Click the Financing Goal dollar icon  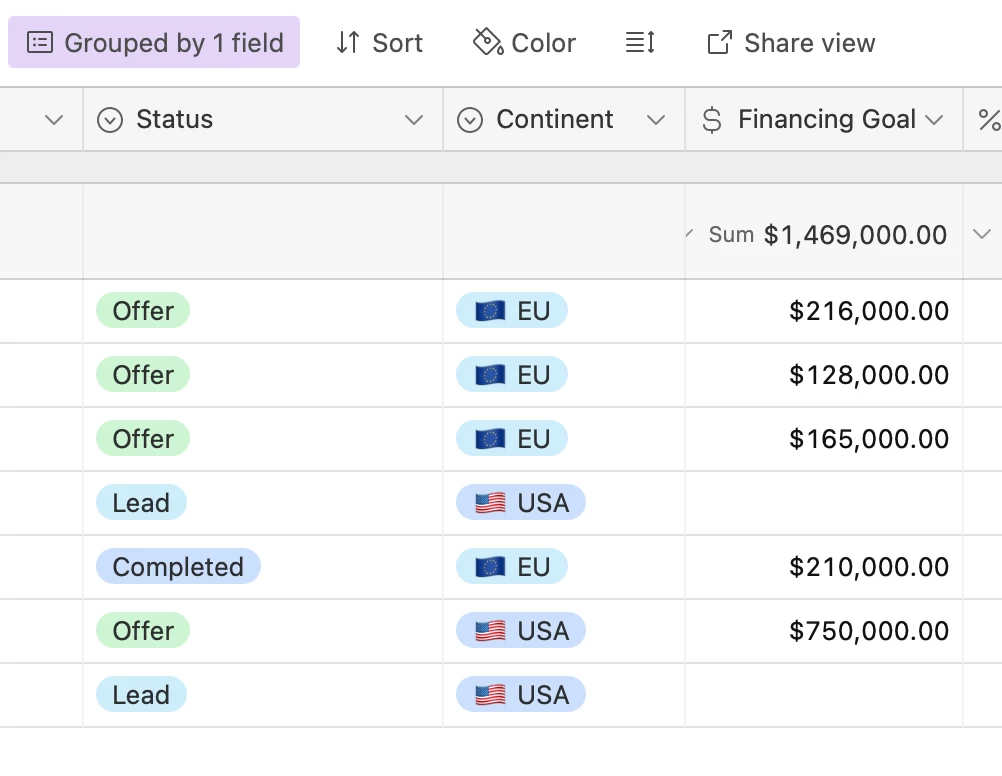[x=712, y=120]
